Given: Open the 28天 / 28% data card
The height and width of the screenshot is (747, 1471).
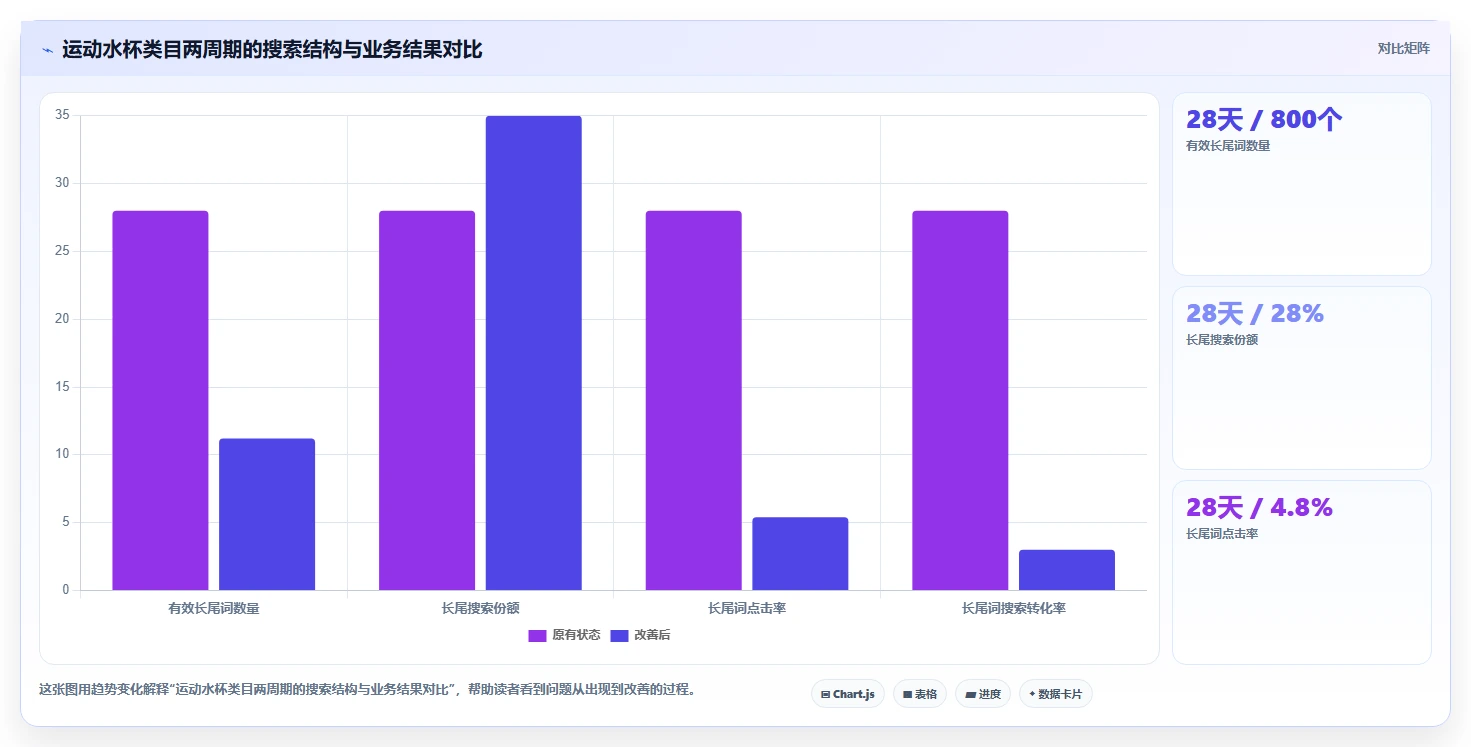Looking at the screenshot, I should click(1302, 378).
